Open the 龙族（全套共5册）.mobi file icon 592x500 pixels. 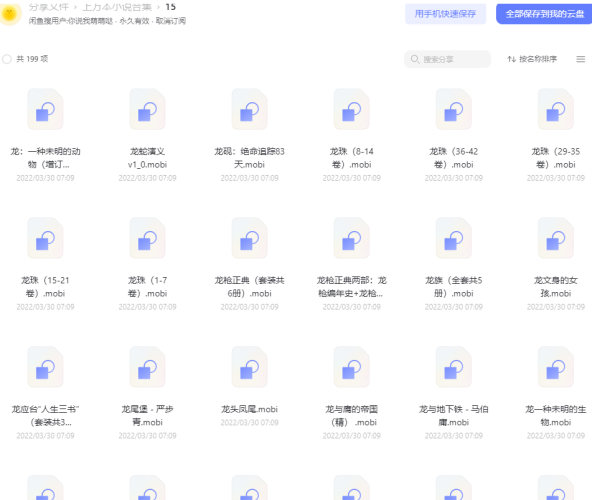point(453,238)
